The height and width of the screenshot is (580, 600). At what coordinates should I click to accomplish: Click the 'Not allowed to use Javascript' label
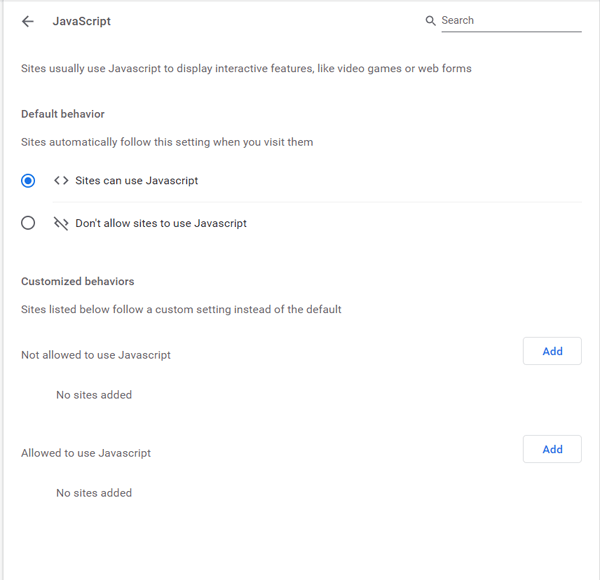[x=96, y=355]
